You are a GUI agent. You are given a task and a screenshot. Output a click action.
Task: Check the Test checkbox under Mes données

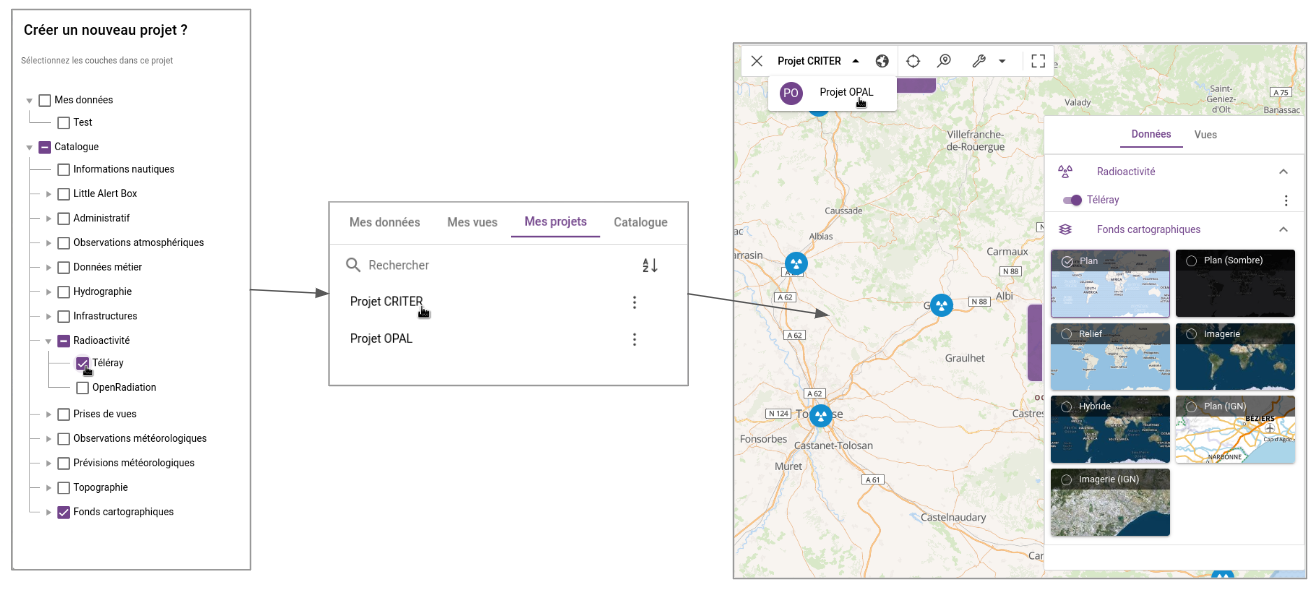[x=62, y=122]
